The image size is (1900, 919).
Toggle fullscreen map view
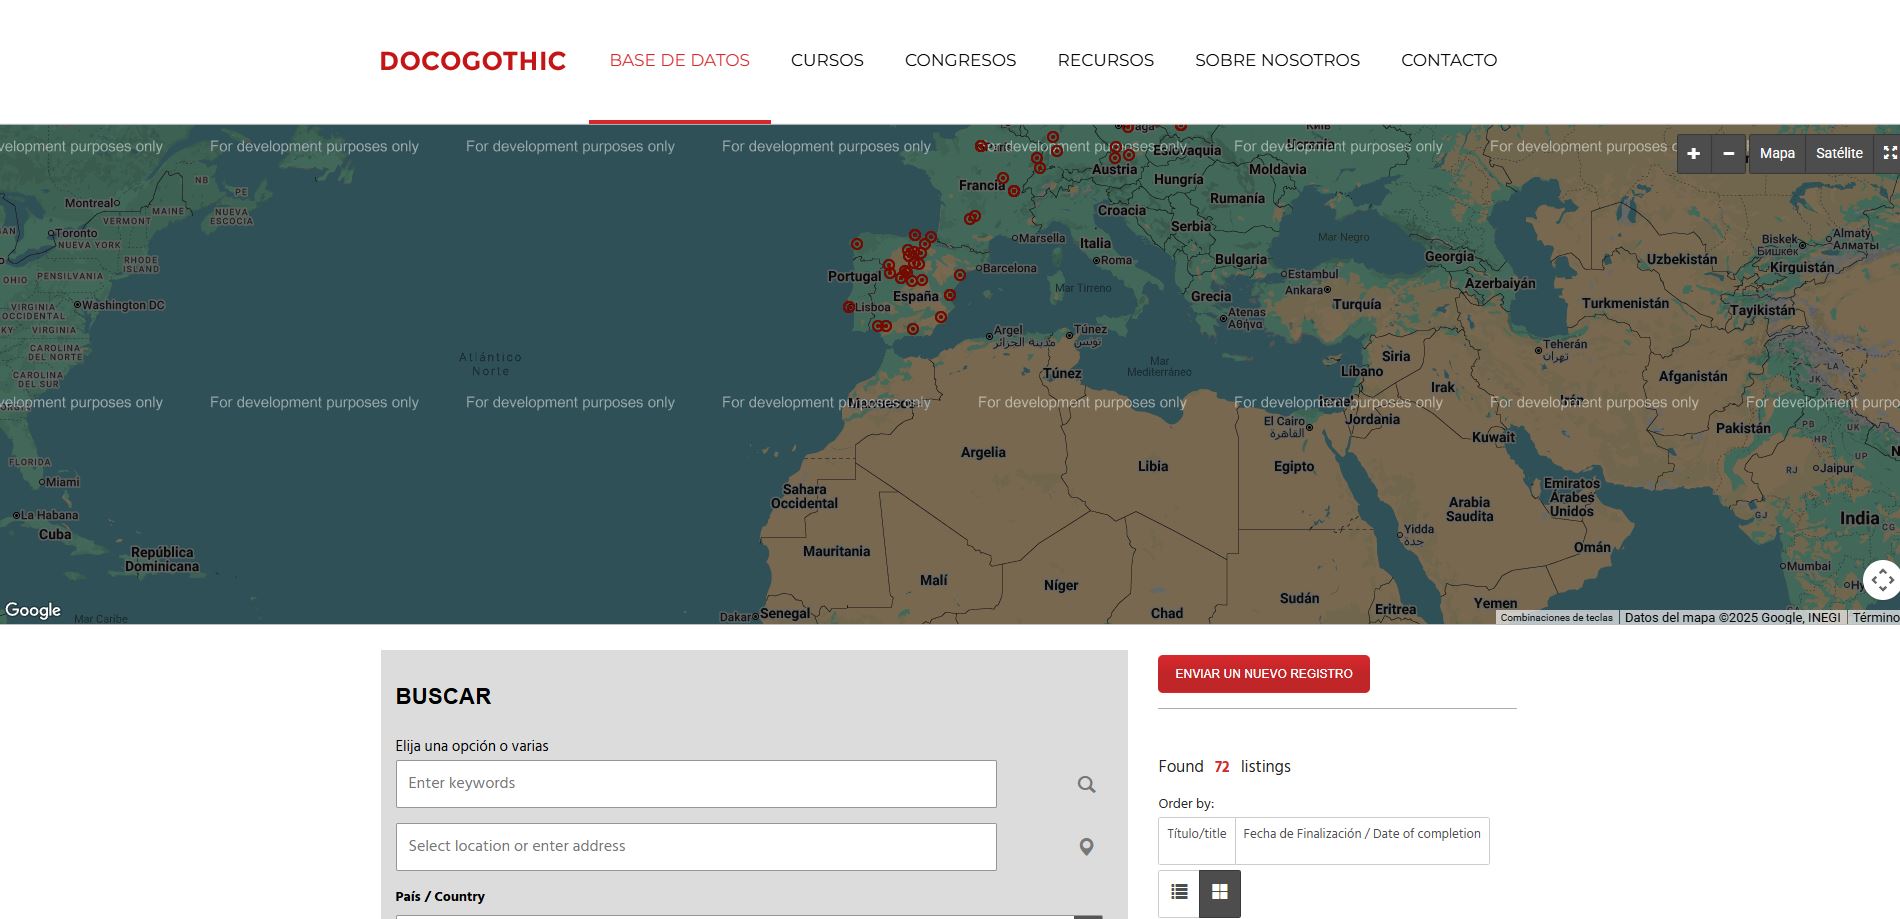coord(1888,153)
